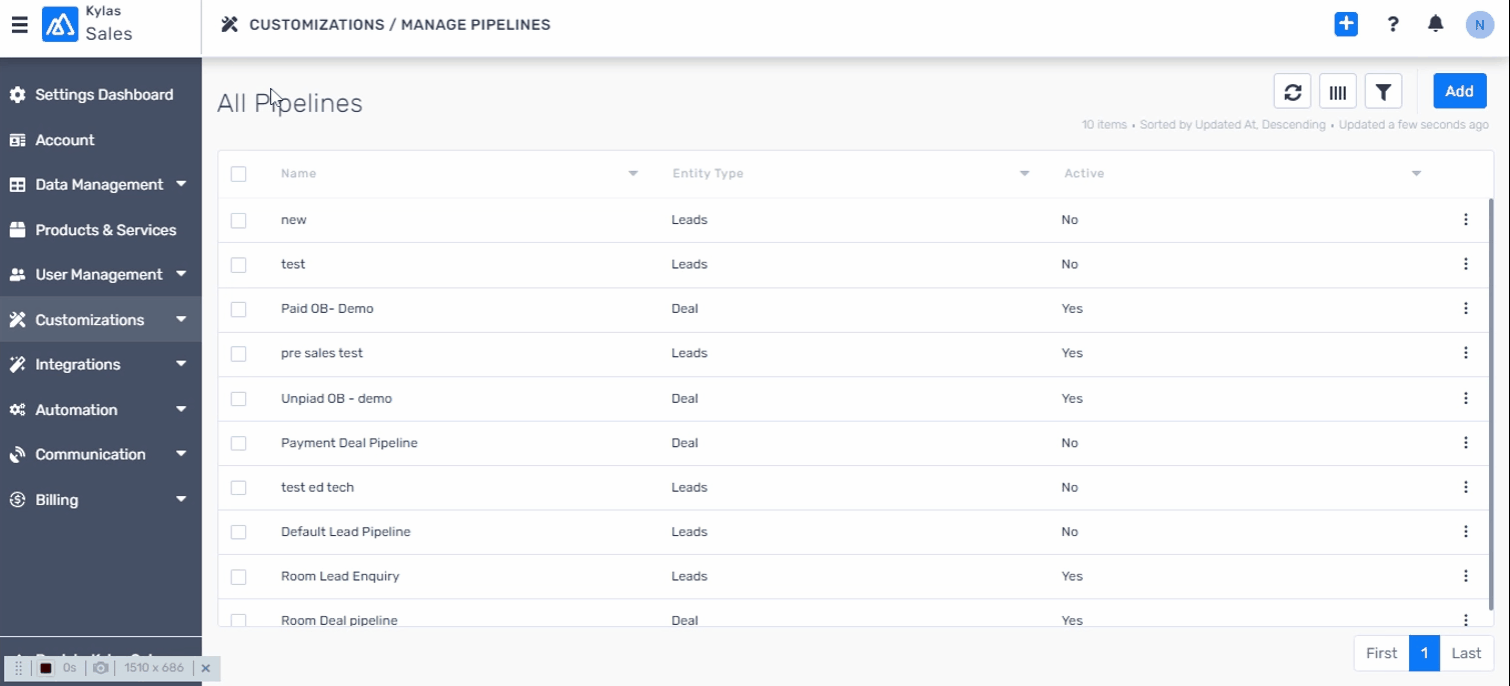Open three-dot menu for Paid OB- Demo

(x=1465, y=309)
